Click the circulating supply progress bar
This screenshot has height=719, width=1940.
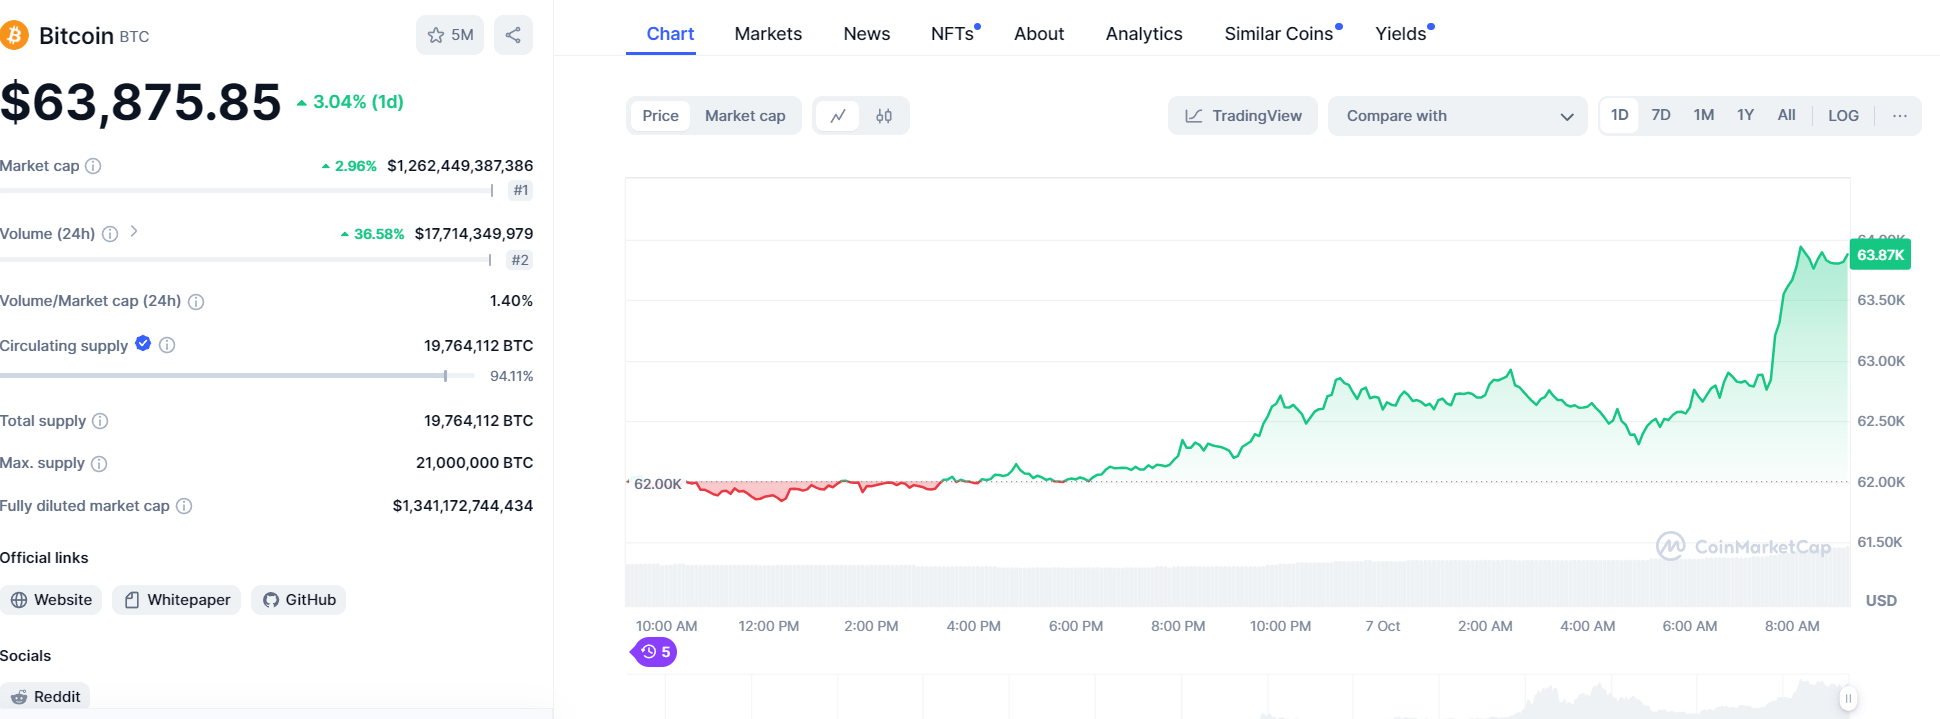(x=237, y=376)
